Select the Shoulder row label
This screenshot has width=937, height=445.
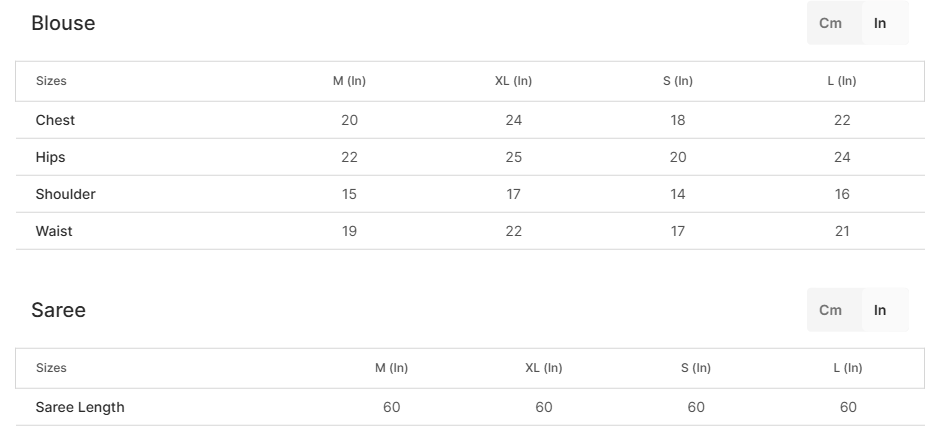[65, 194]
